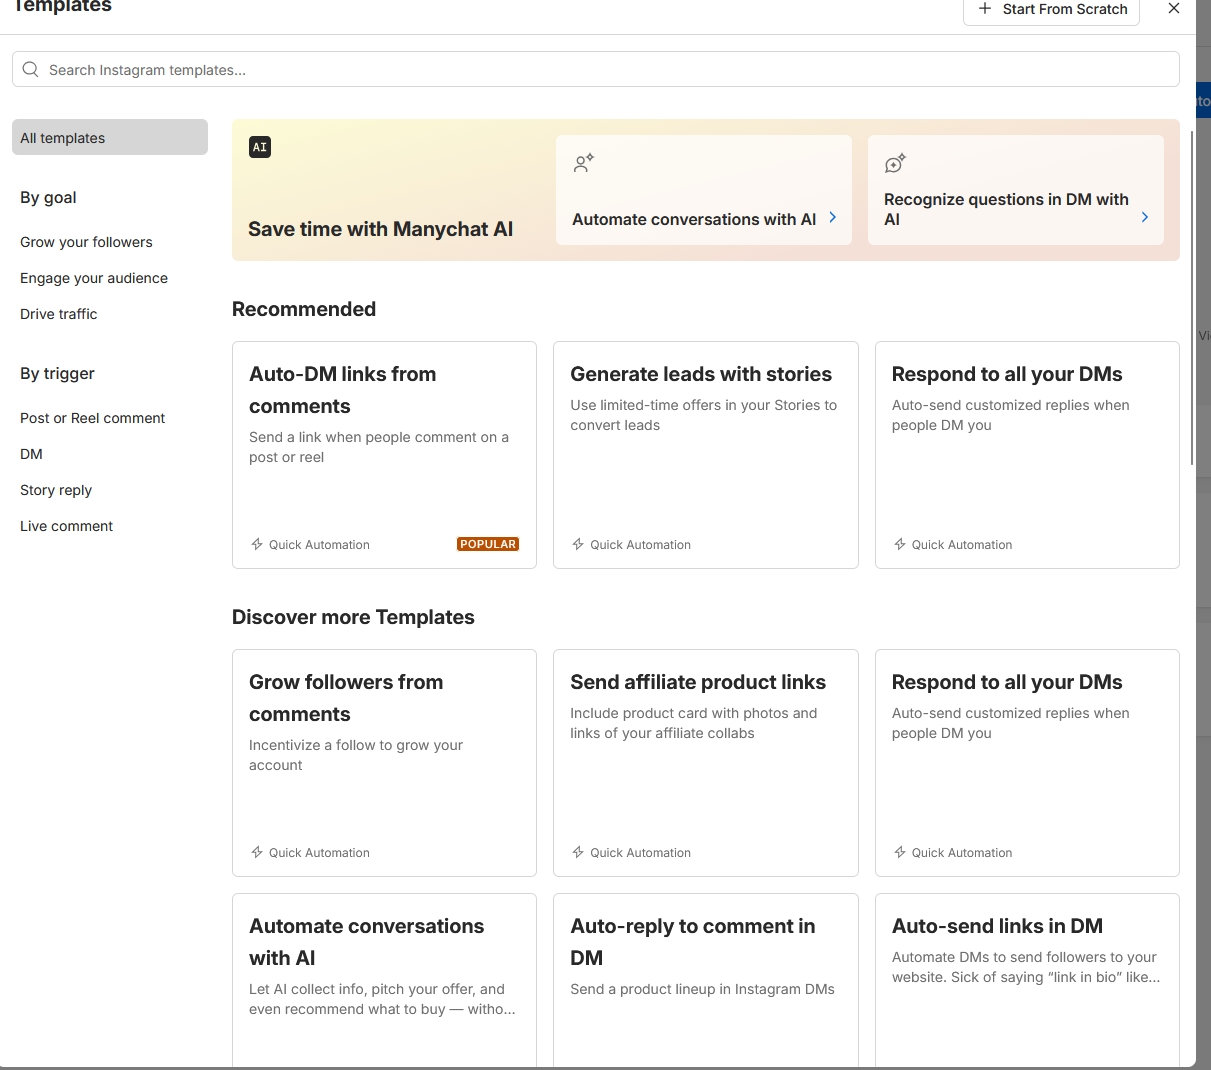The height and width of the screenshot is (1070, 1211).
Task: Click lightning icon on Generate leads with stories card
Action: (578, 544)
